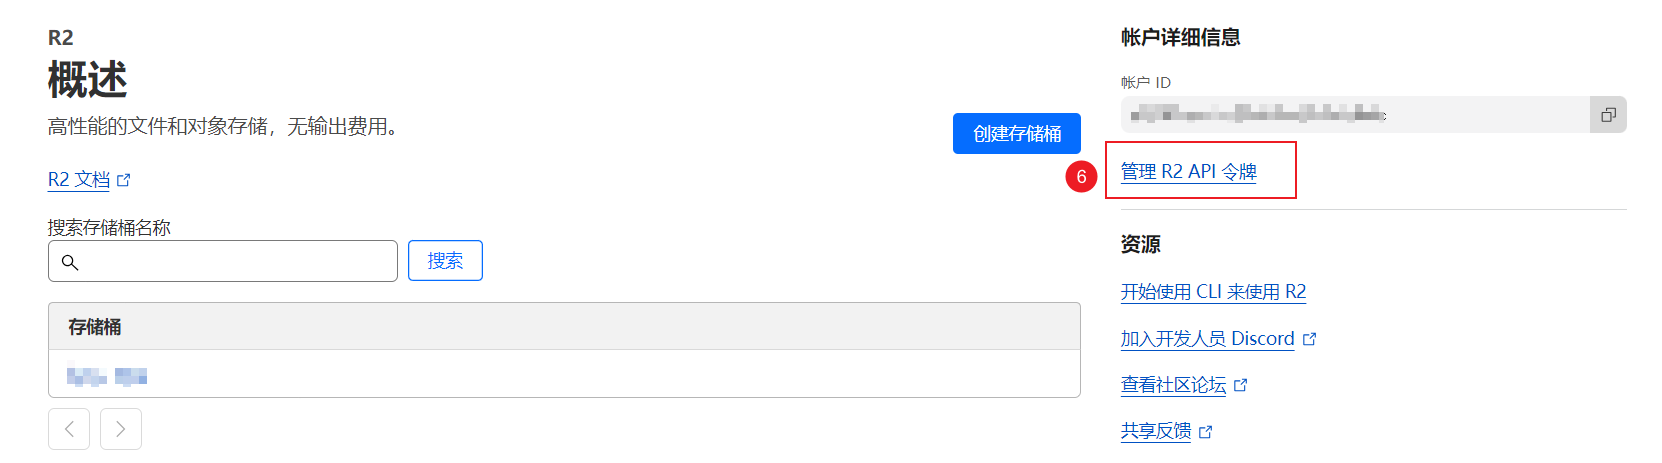
Task: Open the R2 文档 documentation link
Action: point(79,179)
